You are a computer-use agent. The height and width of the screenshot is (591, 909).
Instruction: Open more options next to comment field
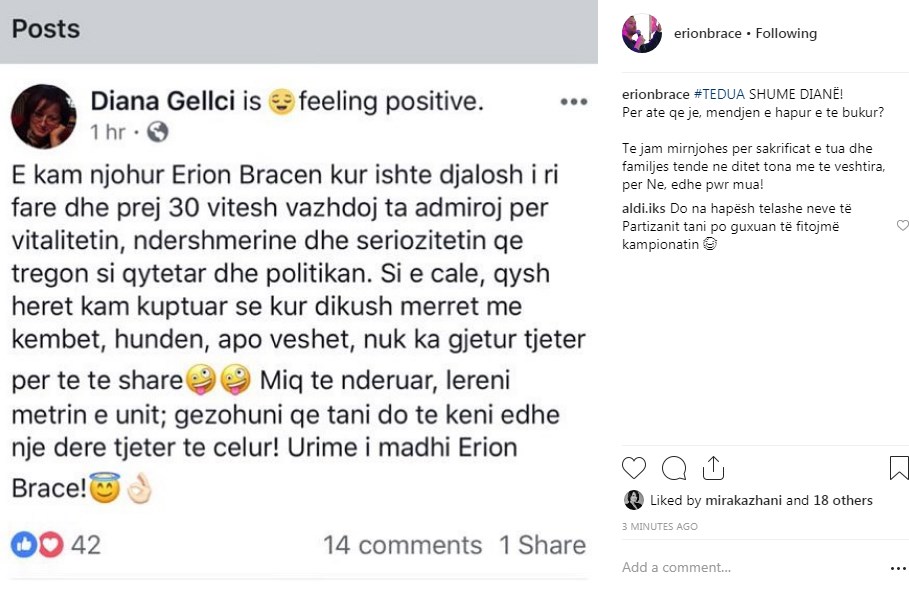pos(898,568)
